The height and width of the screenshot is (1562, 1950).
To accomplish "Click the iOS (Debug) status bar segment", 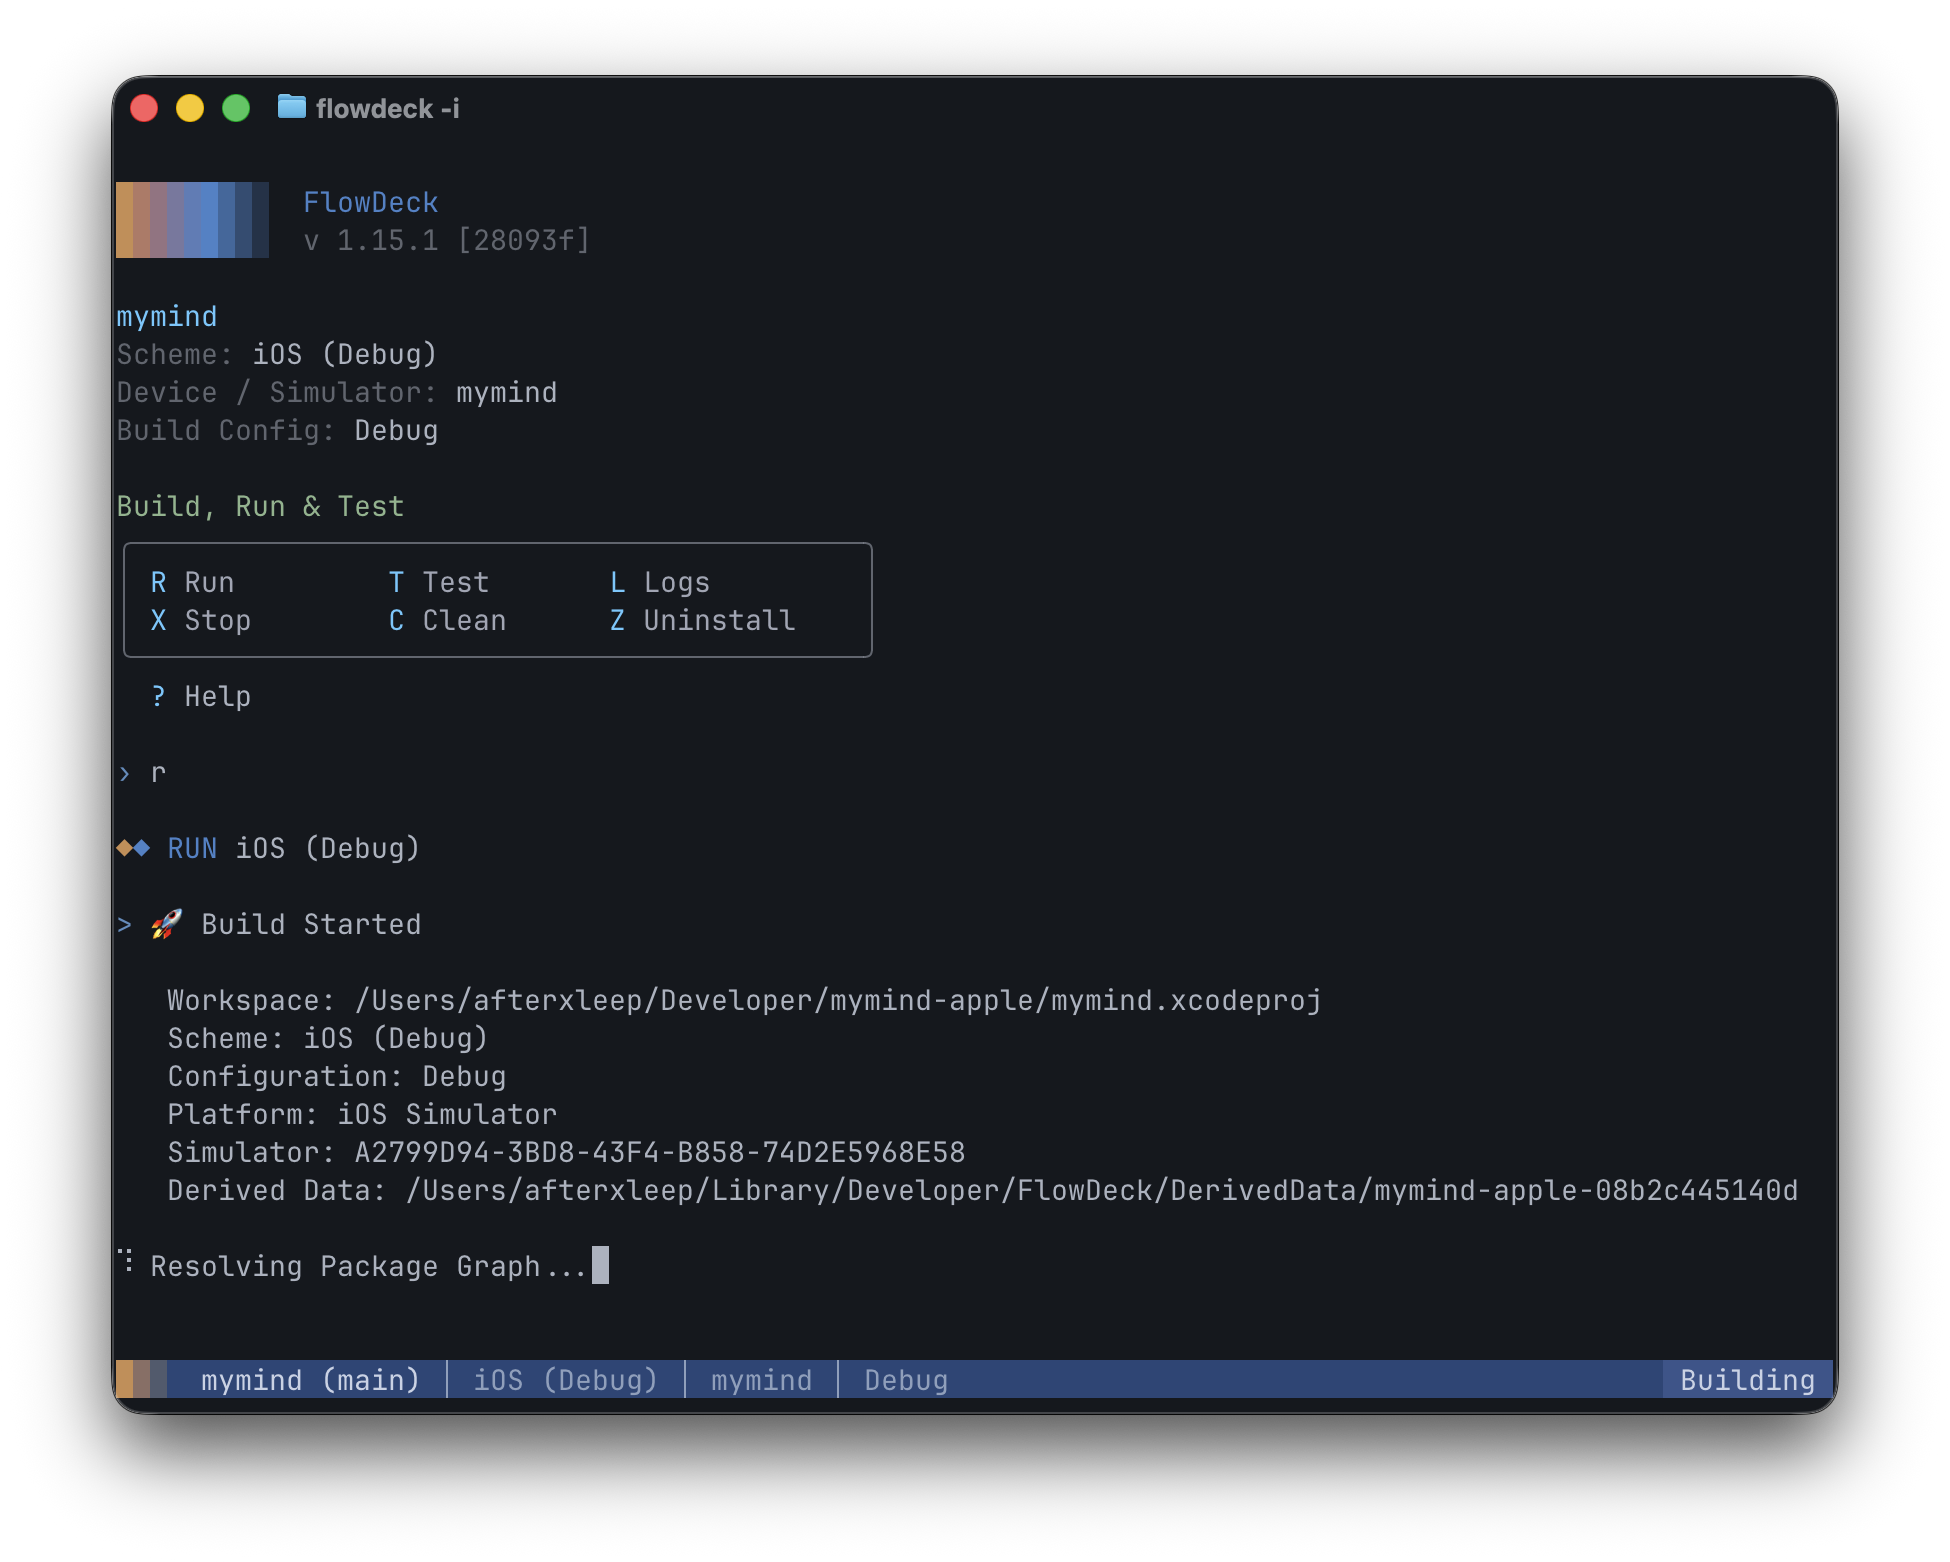I will pos(565,1380).
